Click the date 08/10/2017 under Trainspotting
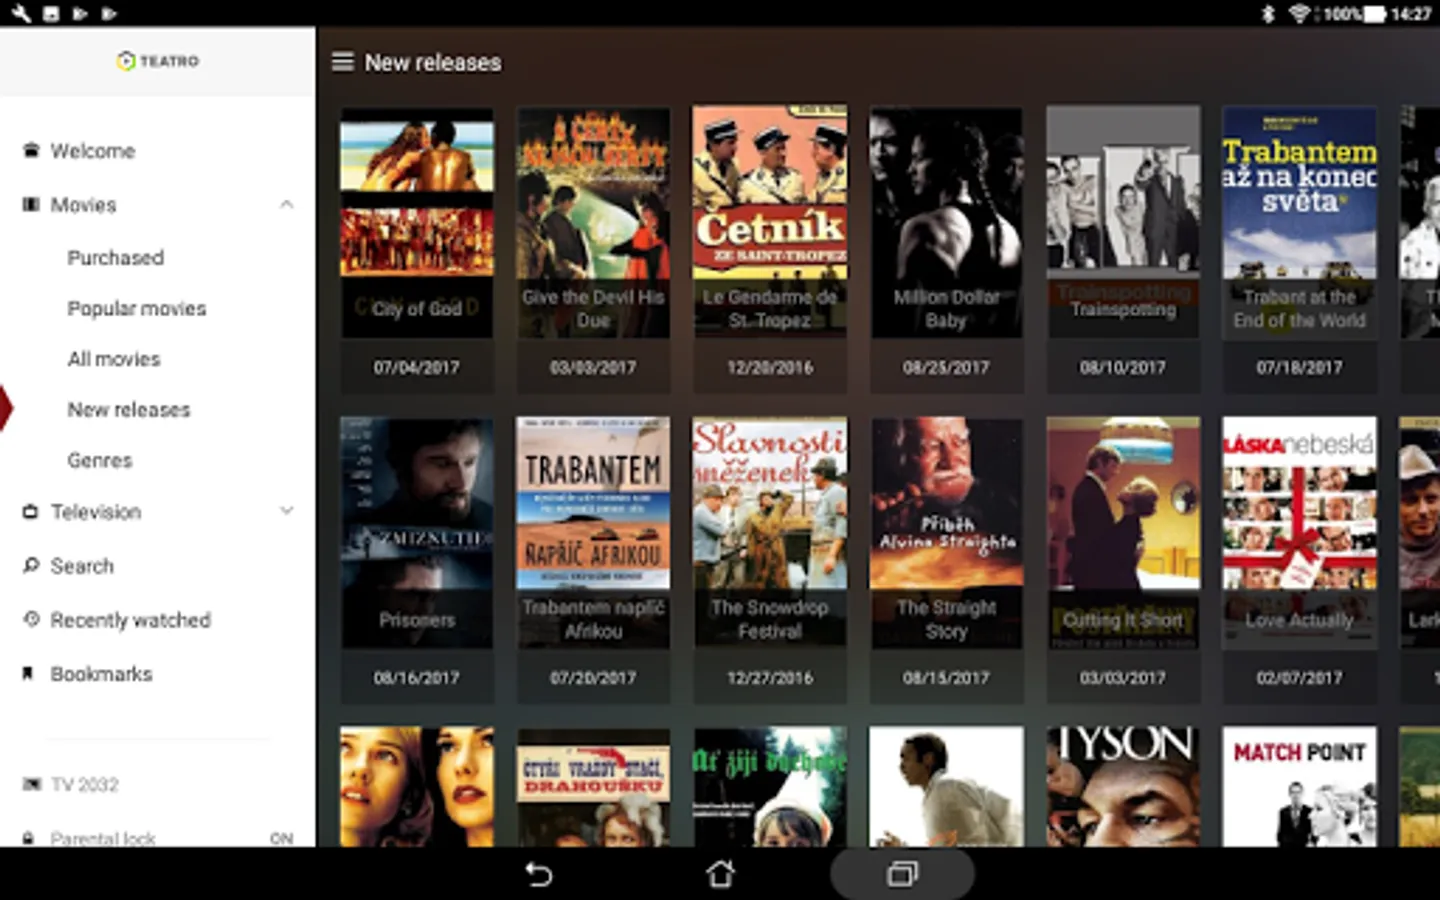This screenshot has height=900, width=1440. tap(1123, 367)
